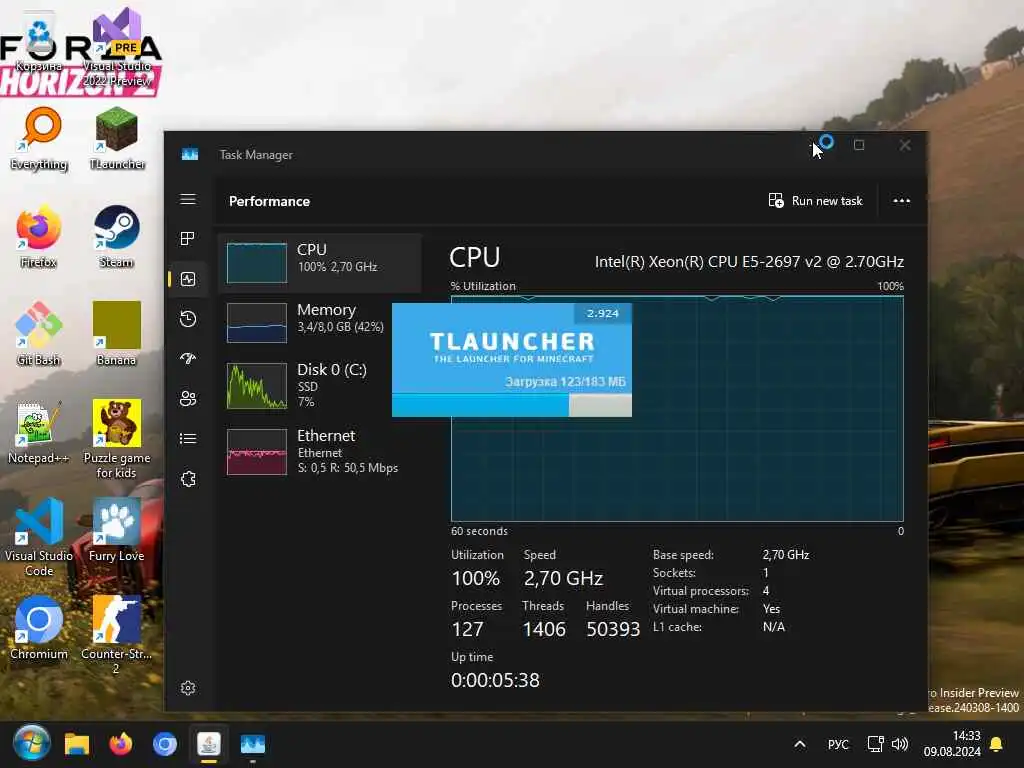Click the TLauncher splash logo
This screenshot has height=768, width=1024.
512,346
